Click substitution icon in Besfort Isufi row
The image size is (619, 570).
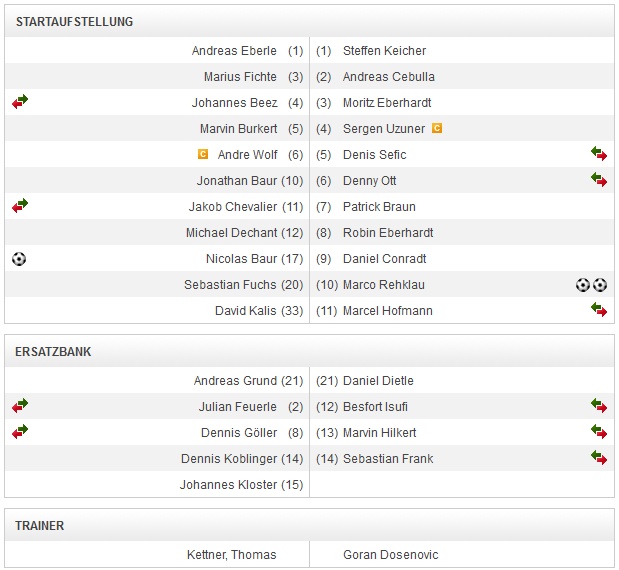[x=599, y=406]
